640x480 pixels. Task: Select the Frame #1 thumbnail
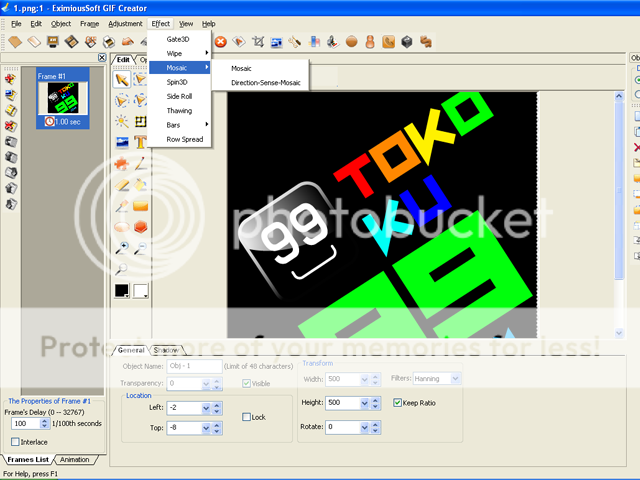pos(63,98)
